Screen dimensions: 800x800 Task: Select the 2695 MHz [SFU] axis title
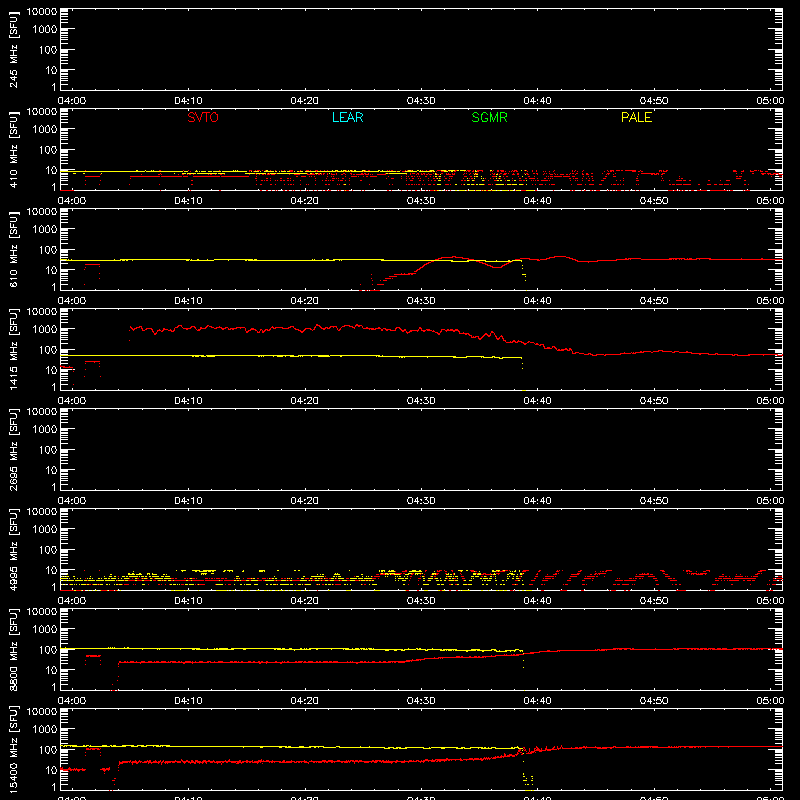(13, 449)
